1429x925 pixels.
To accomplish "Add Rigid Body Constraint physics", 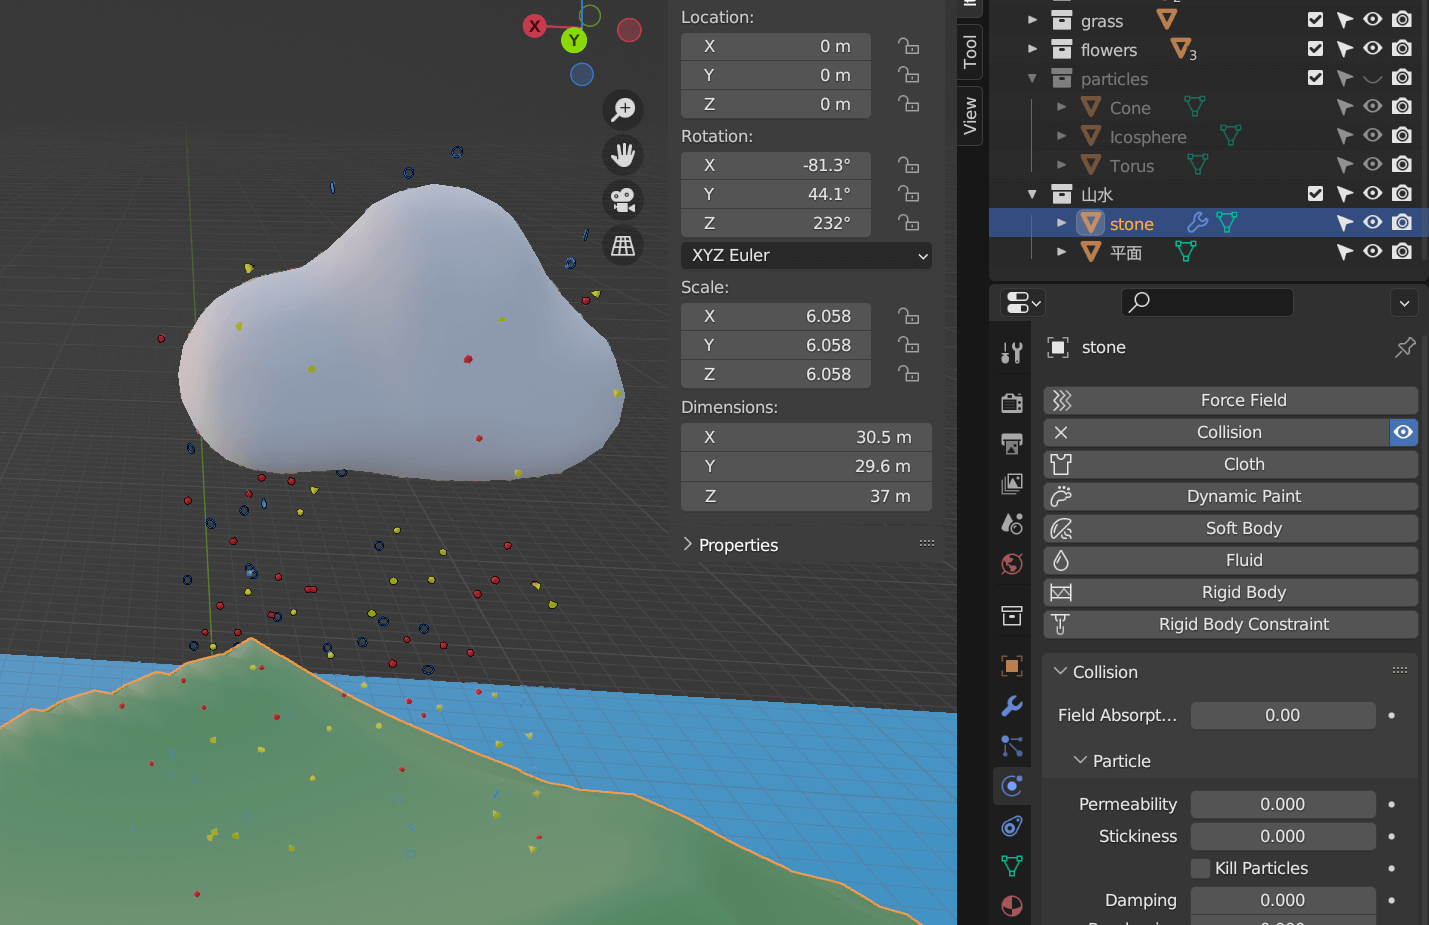I will 1231,624.
